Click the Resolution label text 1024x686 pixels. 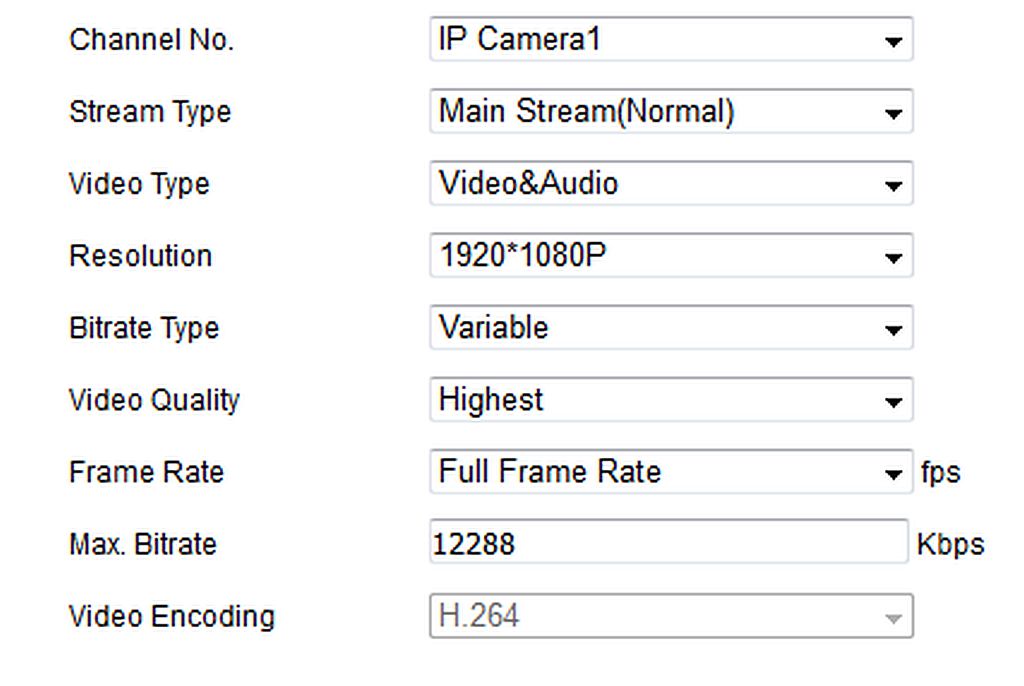click(140, 255)
